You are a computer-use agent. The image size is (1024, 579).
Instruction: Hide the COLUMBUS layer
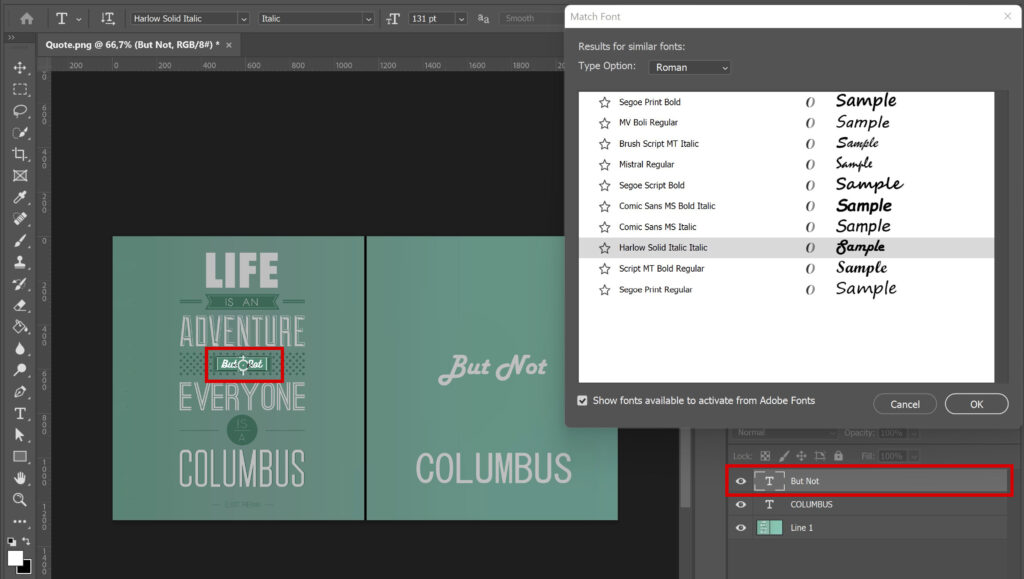pyautogui.click(x=741, y=504)
